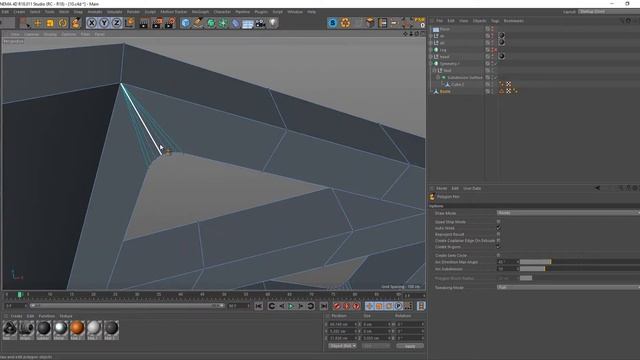Click the Camera object icon
The image size is (640, 360).
click(260, 23)
